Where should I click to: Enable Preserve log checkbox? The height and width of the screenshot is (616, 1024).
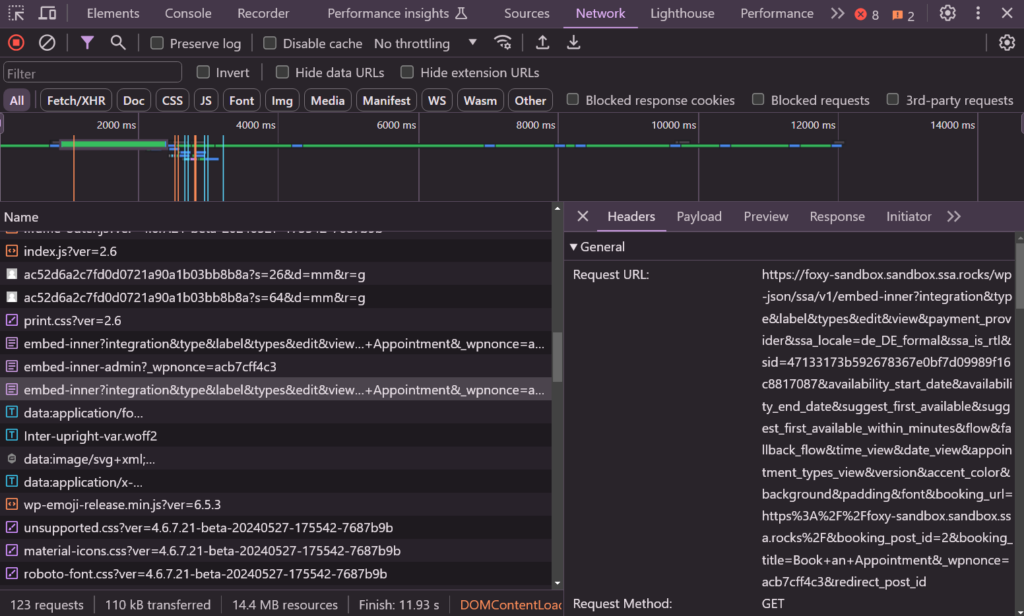point(157,43)
